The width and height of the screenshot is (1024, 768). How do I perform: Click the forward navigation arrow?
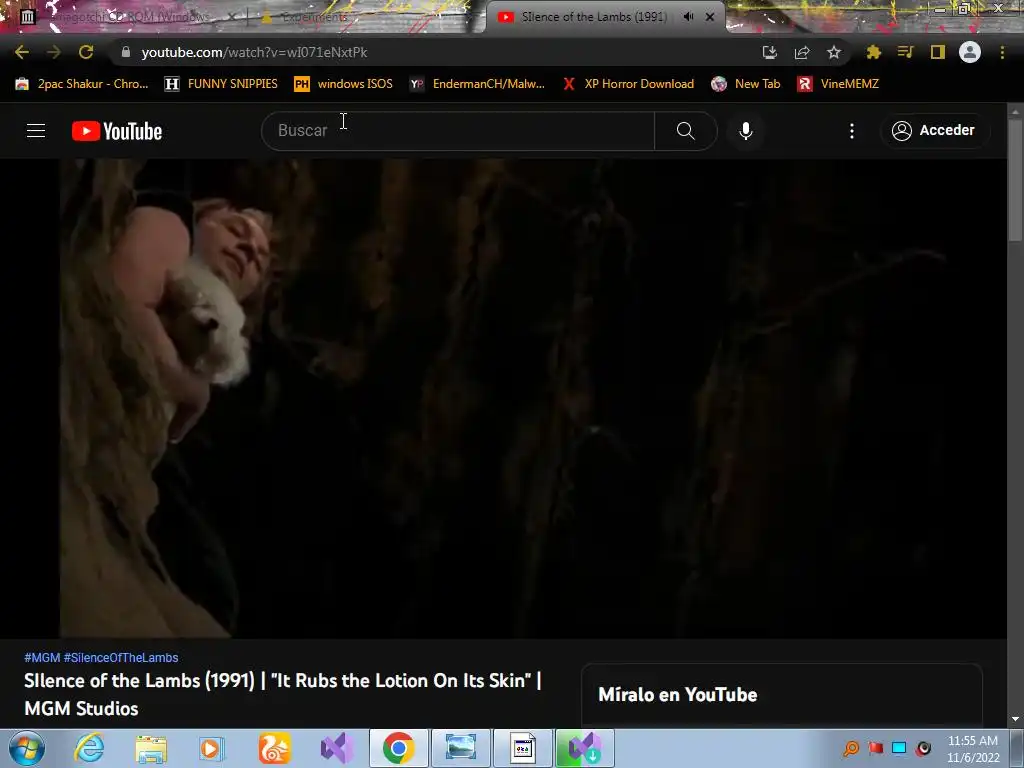(54, 52)
